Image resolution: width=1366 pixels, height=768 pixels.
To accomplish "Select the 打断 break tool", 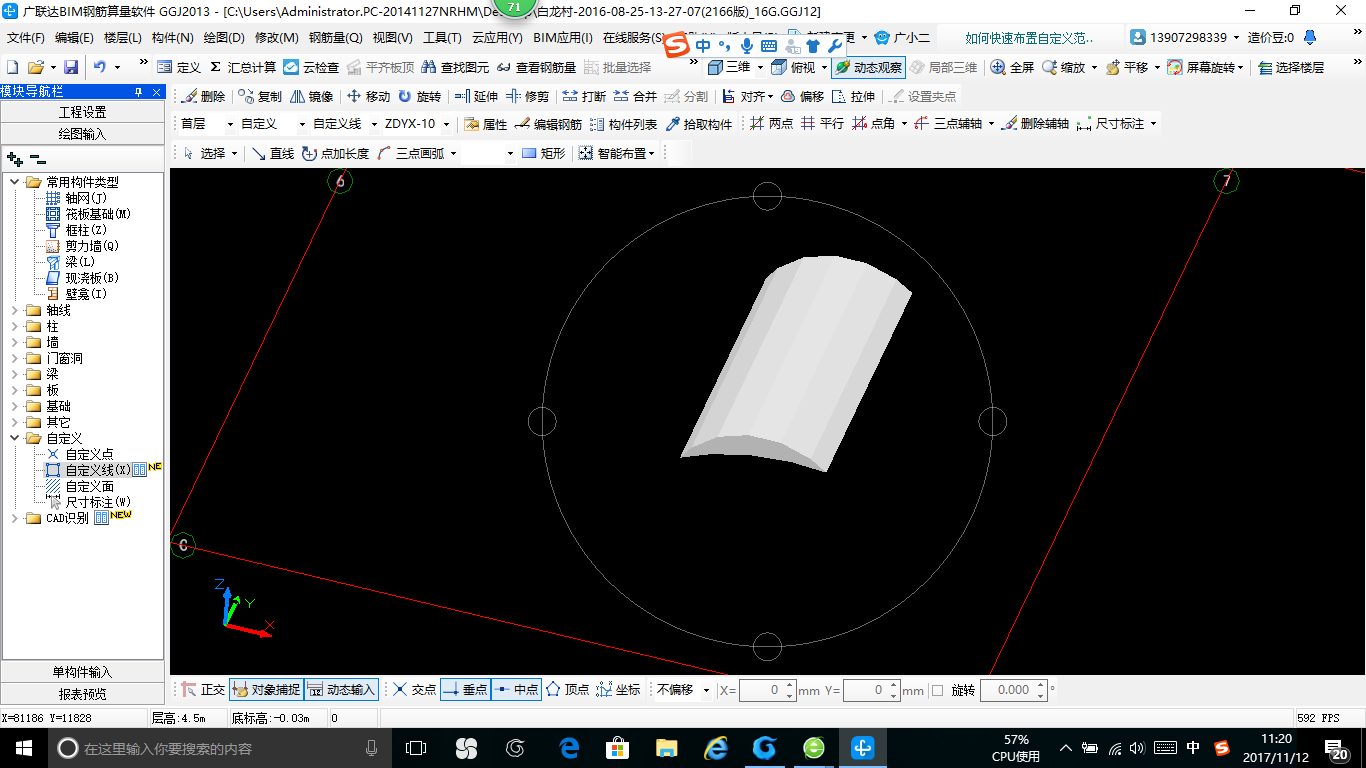I will click(x=584, y=96).
